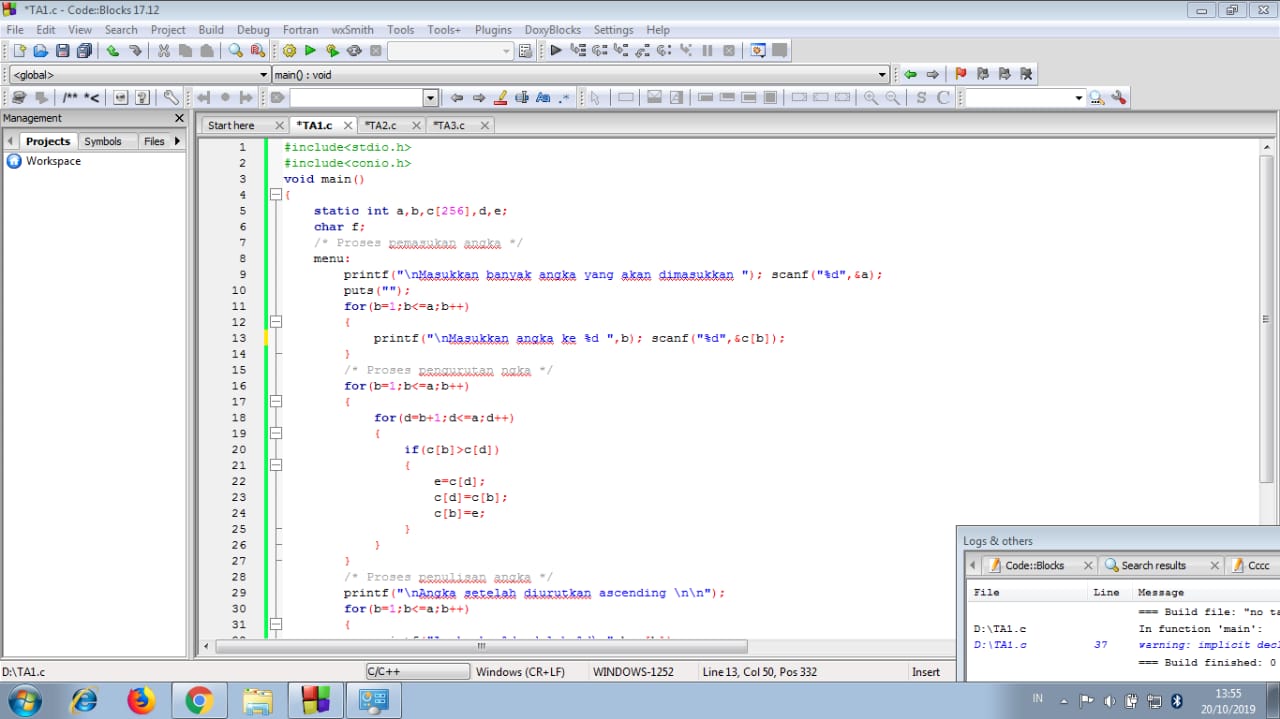Viewport: 1280px width, 719px height.
Task: Toggle bookmark with the red flag icon
Action: [x=961, y=74]
